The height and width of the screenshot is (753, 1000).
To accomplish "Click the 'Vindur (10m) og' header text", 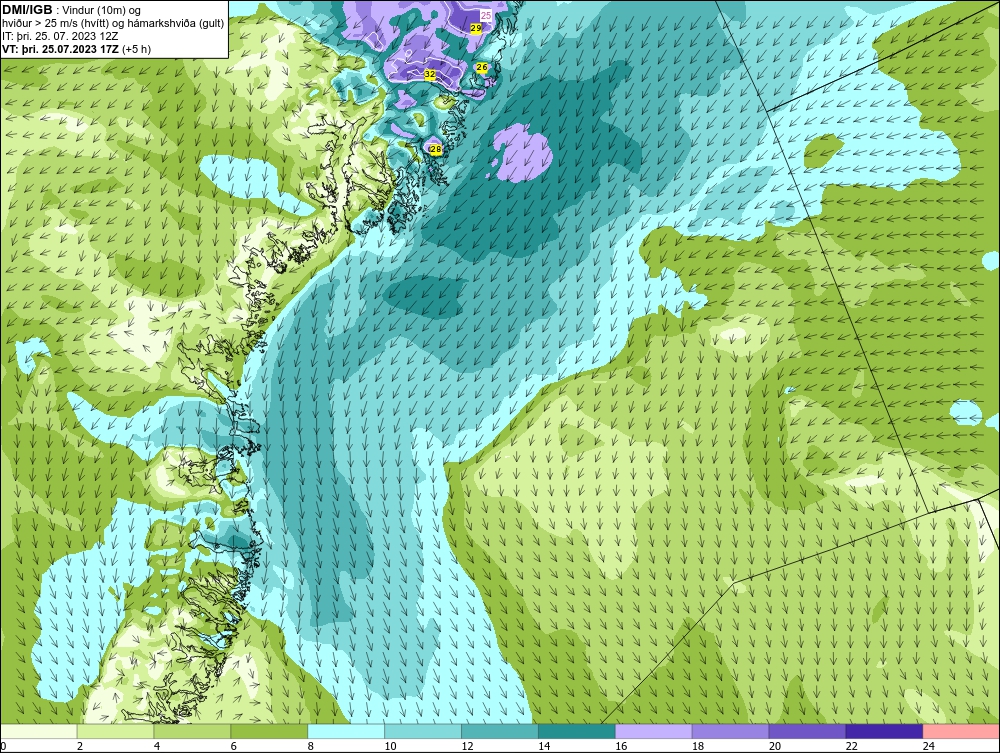I will [103, 10].
